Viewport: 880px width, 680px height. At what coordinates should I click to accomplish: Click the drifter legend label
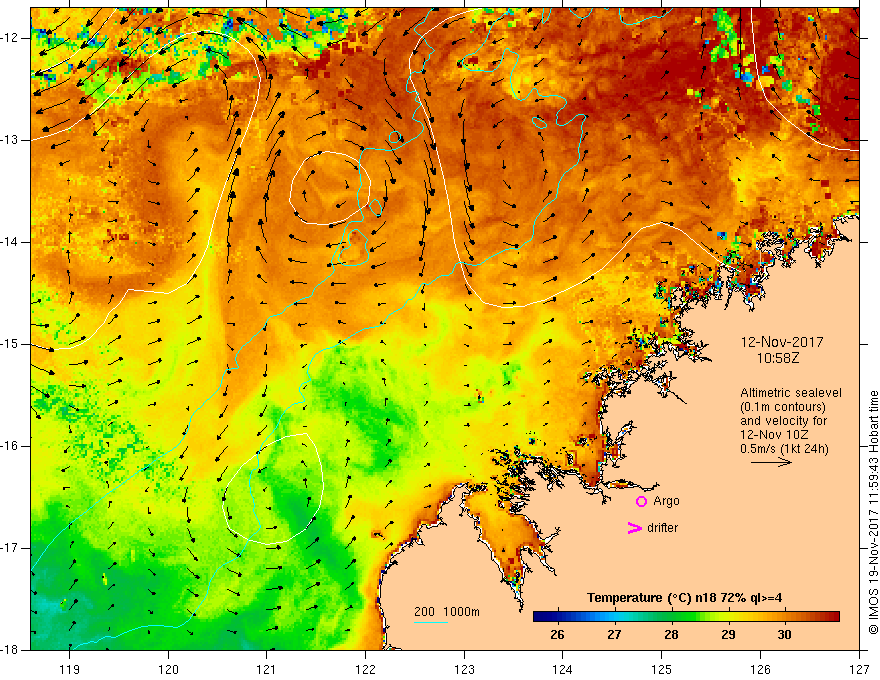click(662, 528)
